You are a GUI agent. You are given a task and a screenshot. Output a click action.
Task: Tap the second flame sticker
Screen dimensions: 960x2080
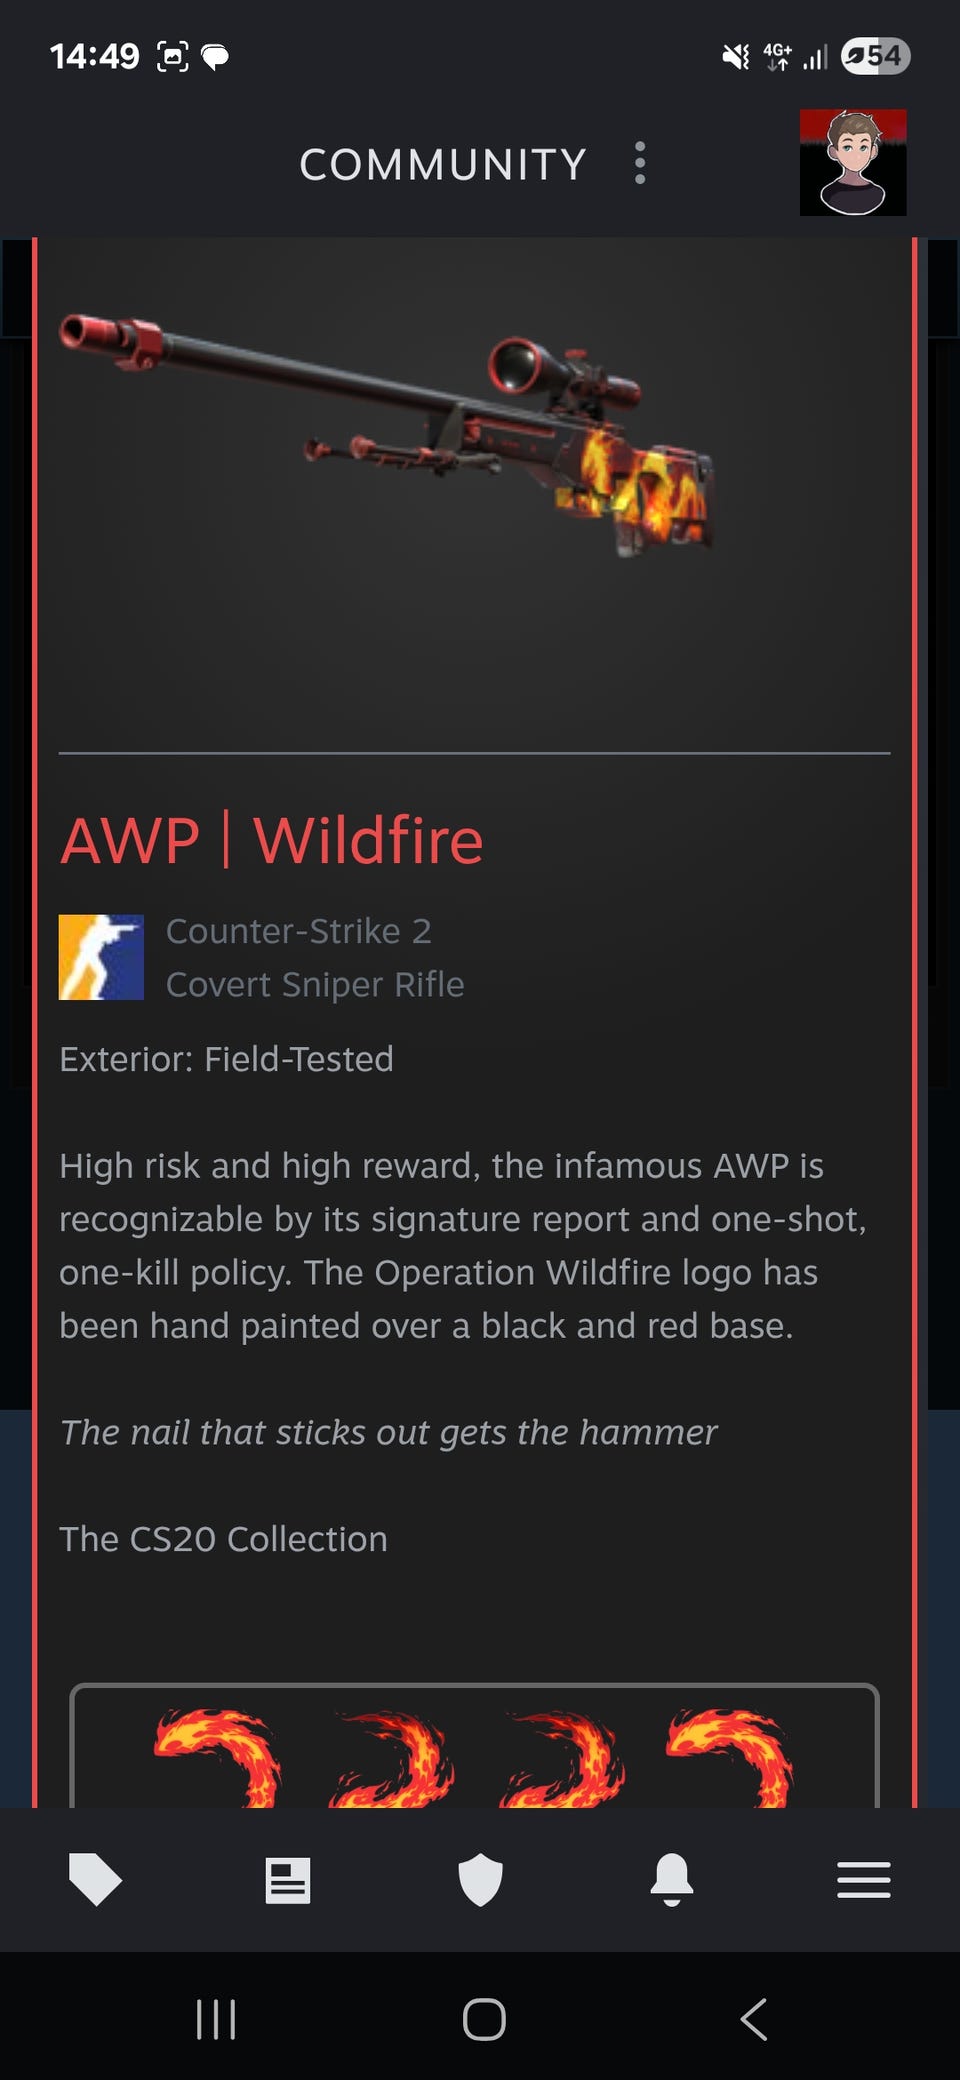tap(392, 1757)
